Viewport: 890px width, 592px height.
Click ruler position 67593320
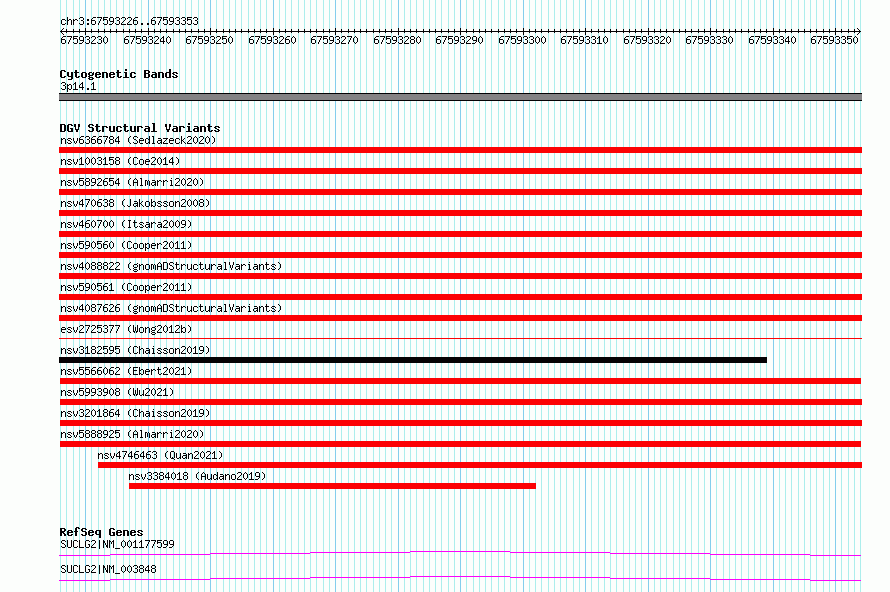pyautogui.click(x=647, y=40)
